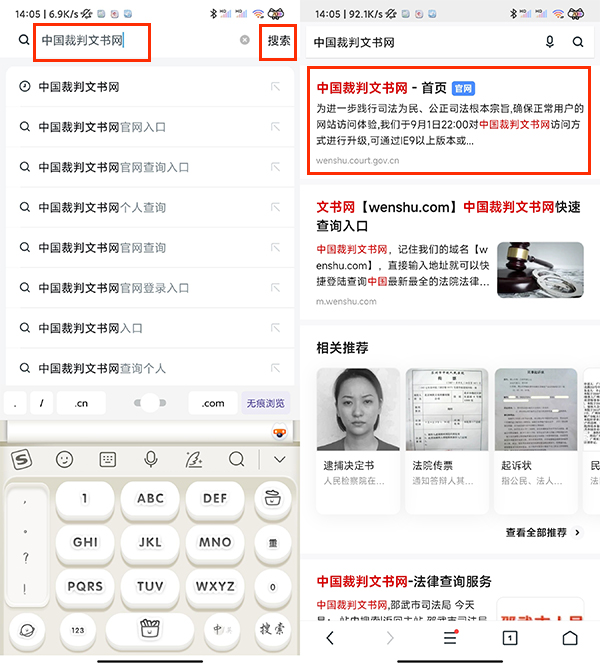
Task: Collapse keyboard with the down chevron
Action: [280, 459]
